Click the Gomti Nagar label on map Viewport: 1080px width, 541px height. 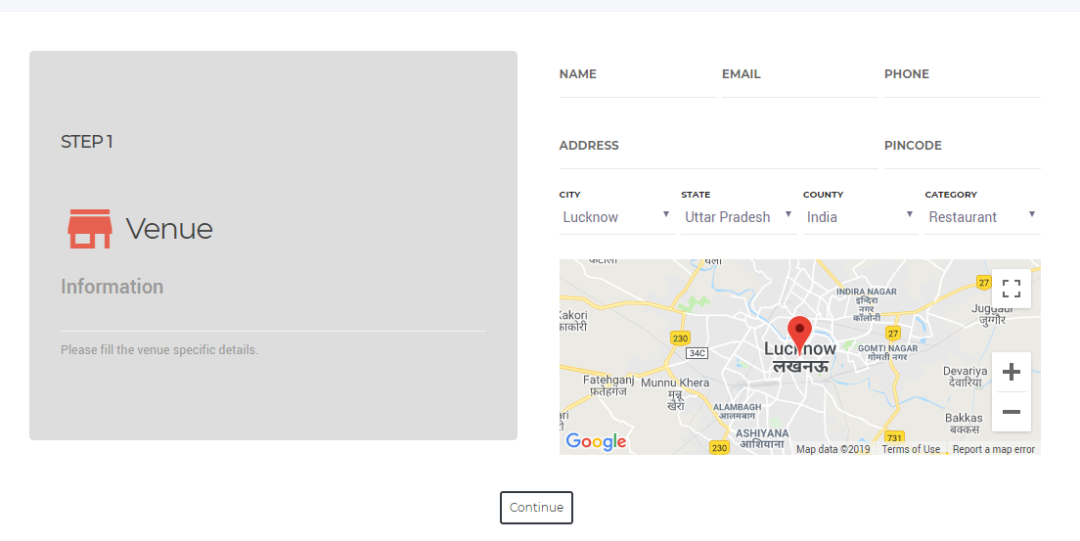coord(888,353)
